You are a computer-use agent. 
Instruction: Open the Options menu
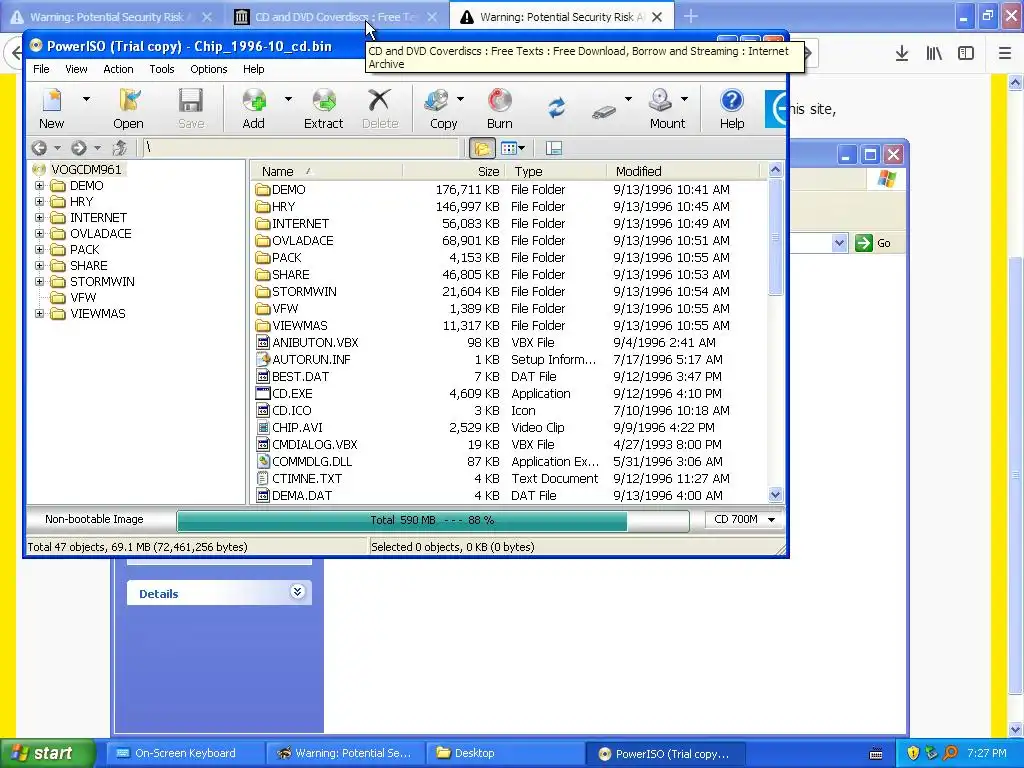tap(209, 69)
